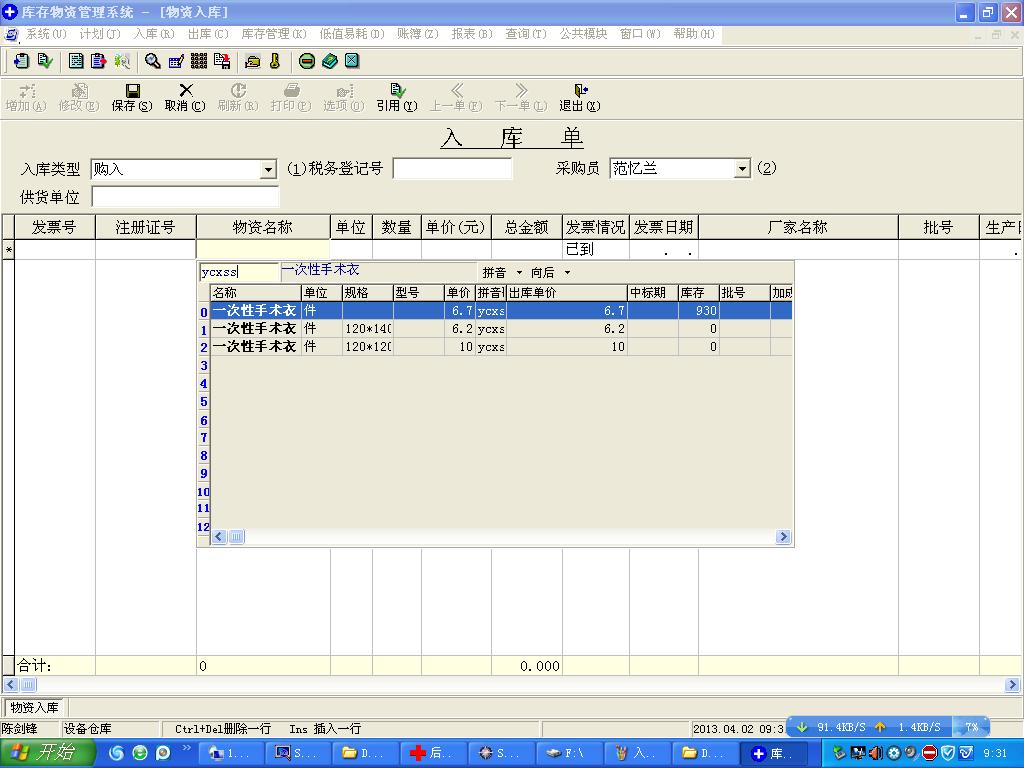
Task: Click the volume speaker tray icon
Action: tap(876, 753)
